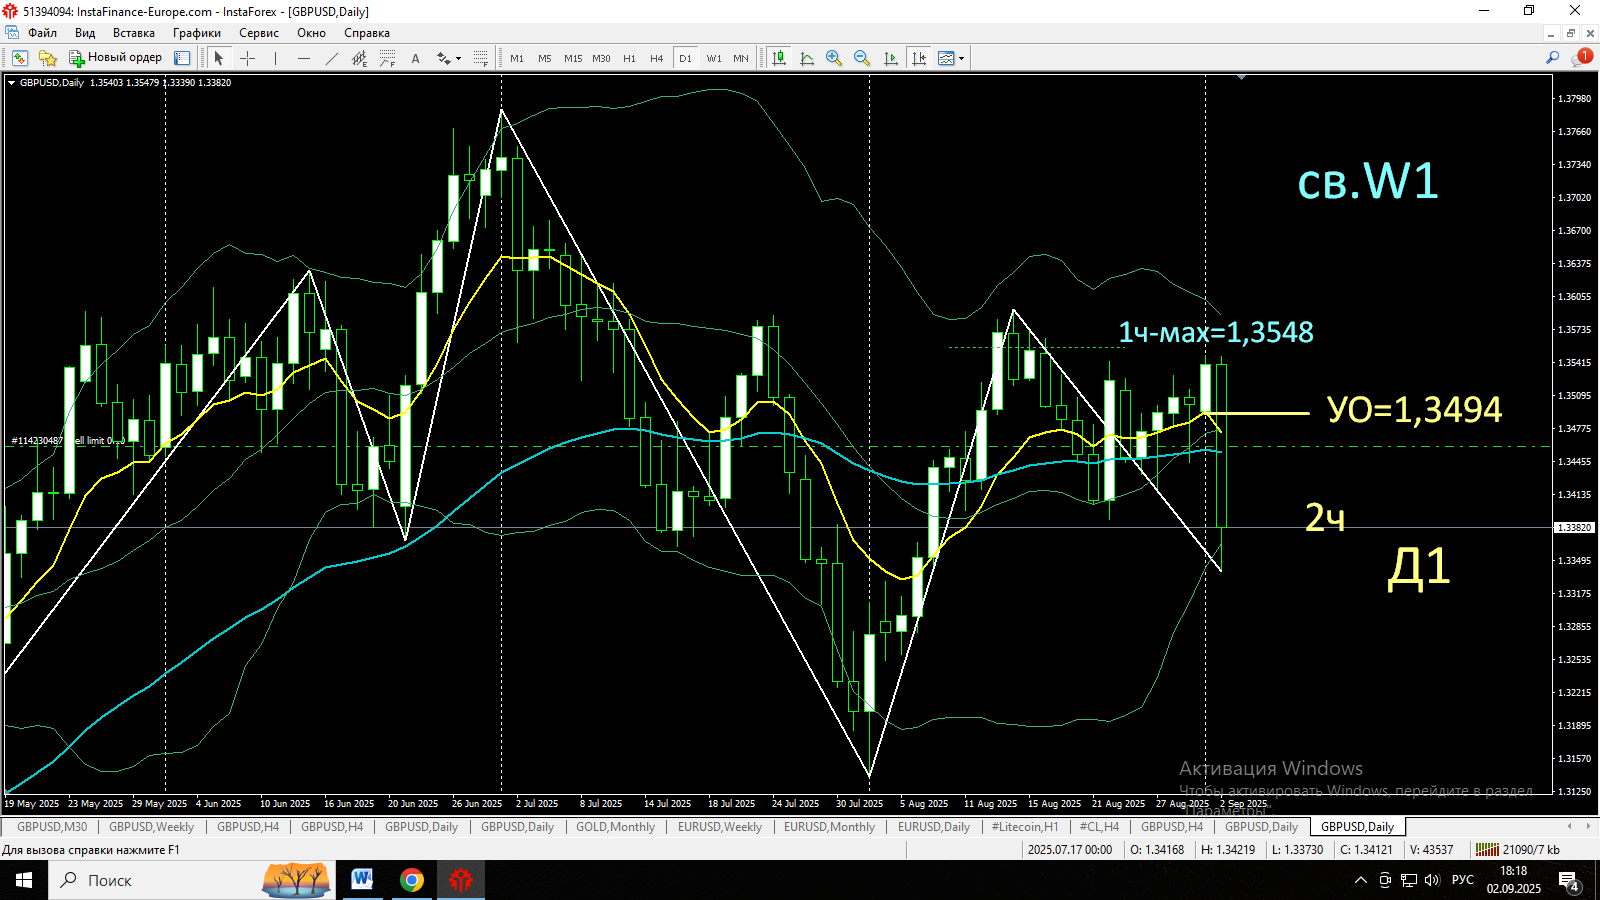Zoom in on the chart

click(x=834, y=58)
